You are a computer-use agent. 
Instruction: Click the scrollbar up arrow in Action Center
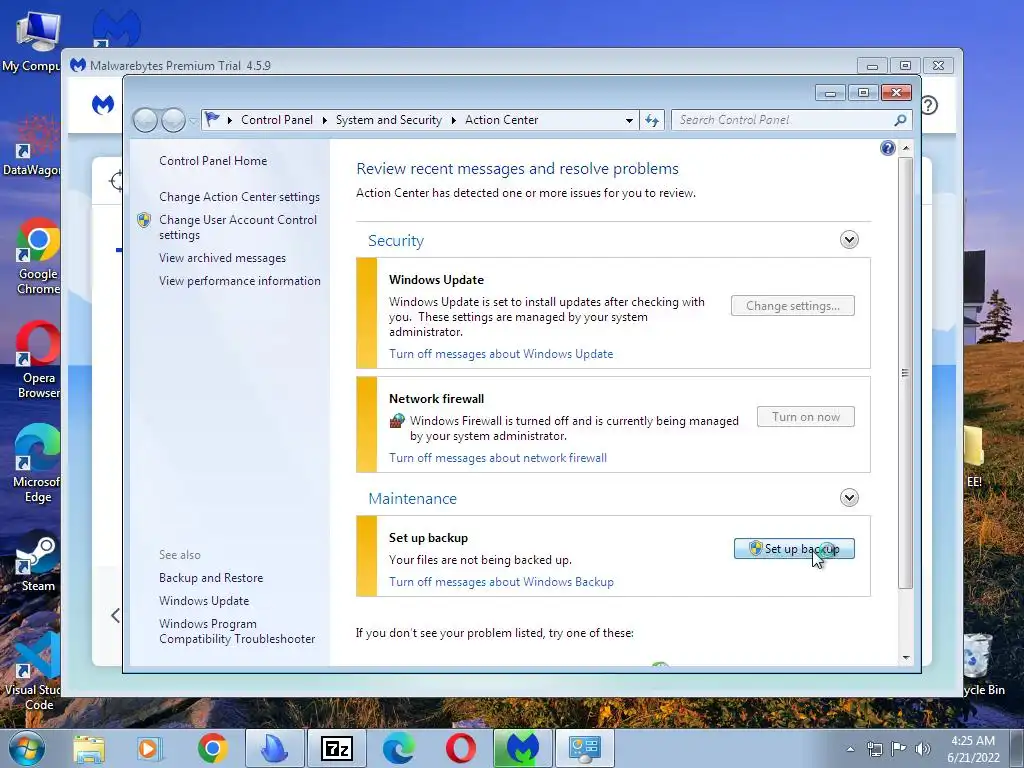906,148
